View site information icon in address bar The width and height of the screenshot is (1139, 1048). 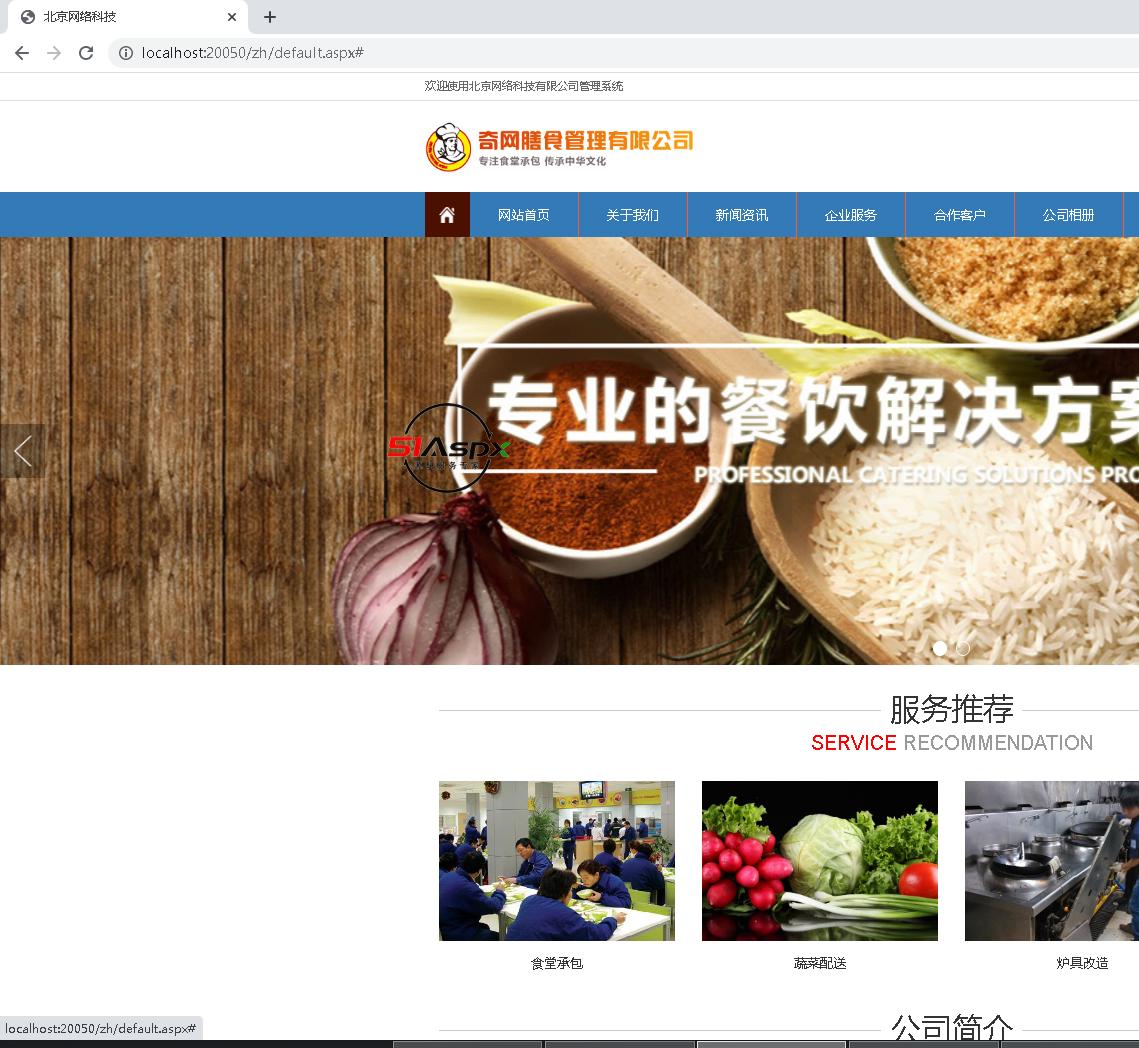126,53
